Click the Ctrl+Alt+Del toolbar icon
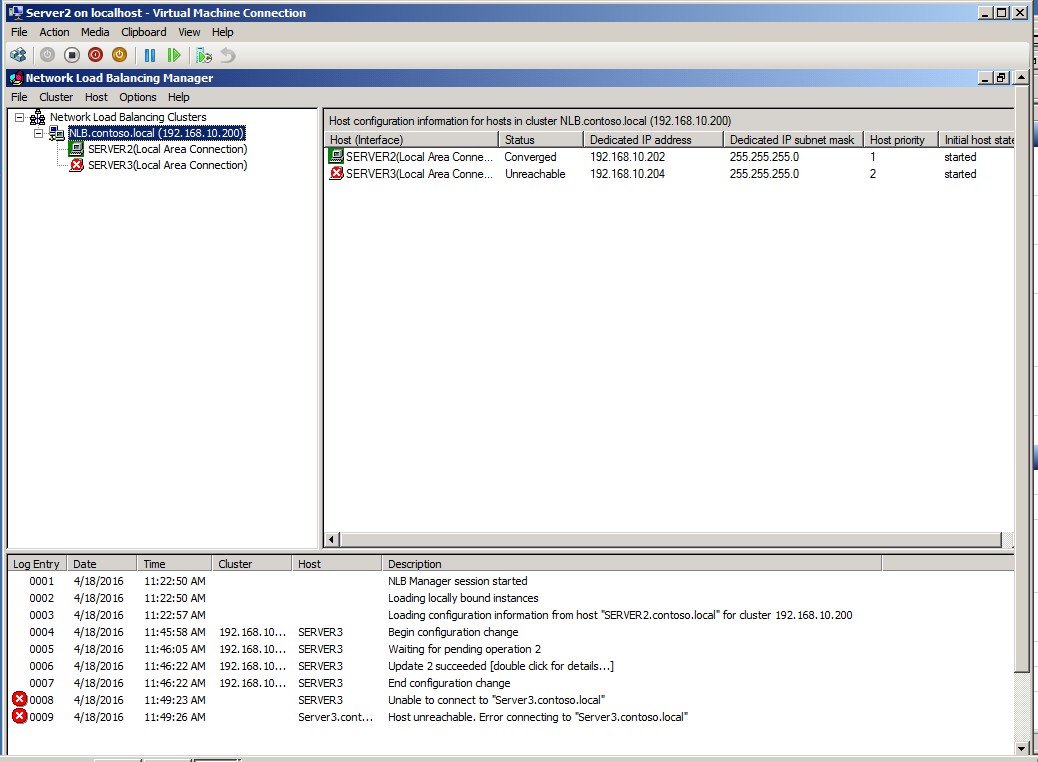This screenshot has height=762, width=1038. click(19, 55)
